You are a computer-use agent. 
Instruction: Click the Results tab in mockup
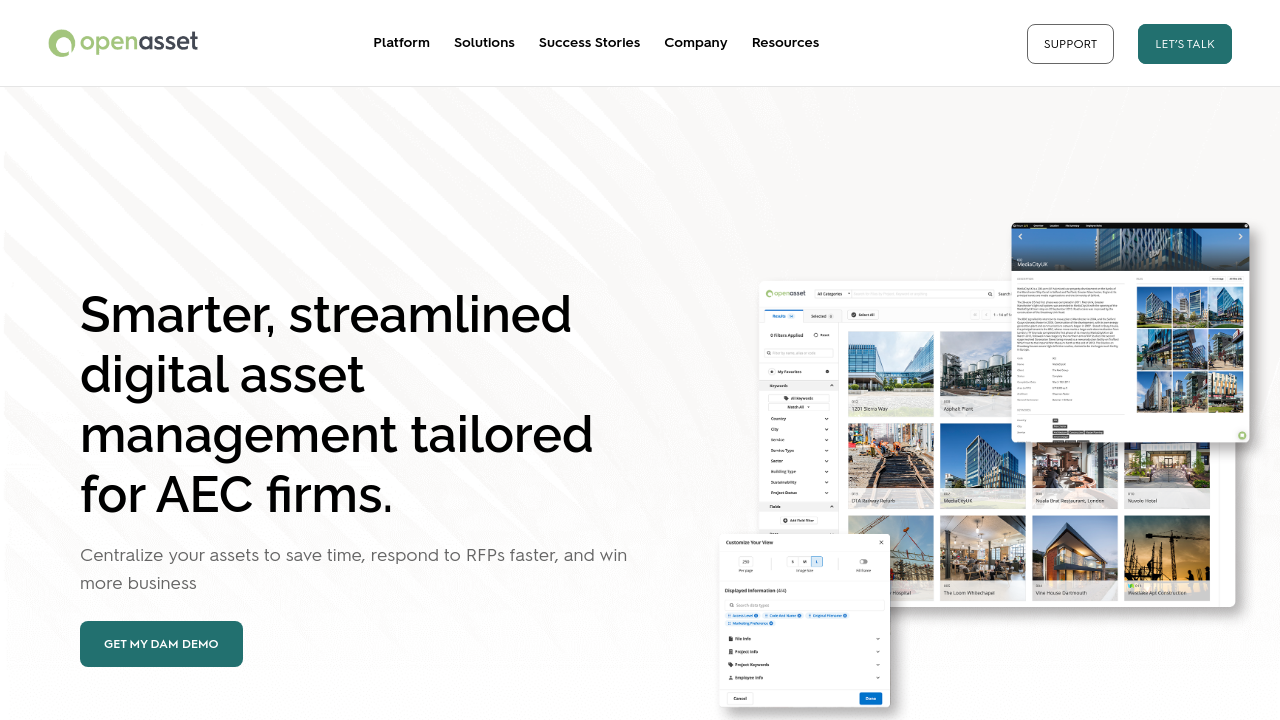[783, 316]
